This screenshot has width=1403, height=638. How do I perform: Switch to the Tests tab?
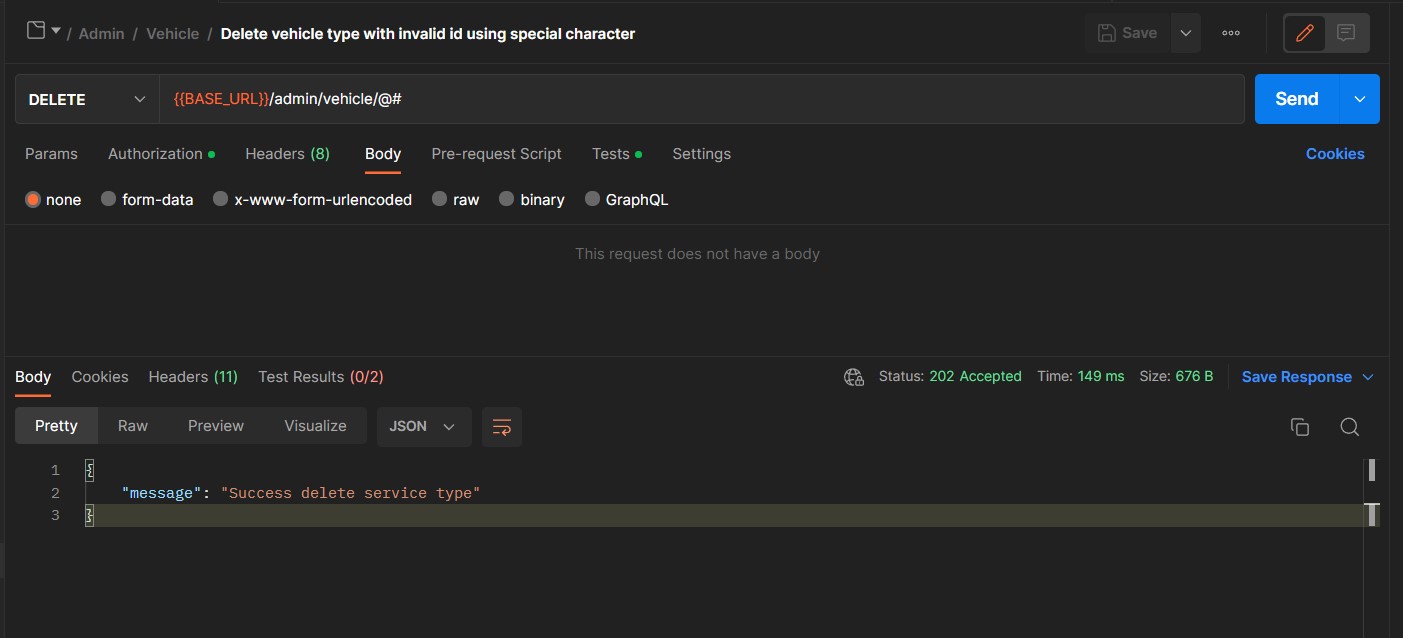tap(609, 153)
